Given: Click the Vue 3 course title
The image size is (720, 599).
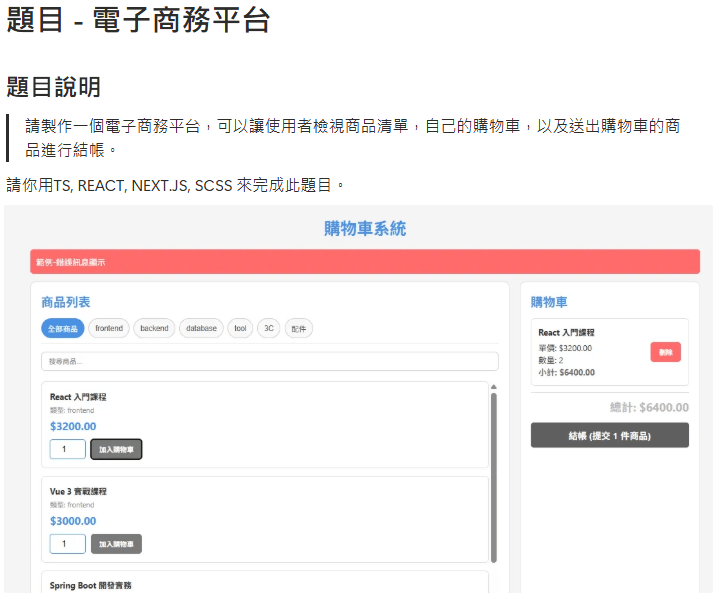Looking at the screenshot, I should tap(78, 492).
